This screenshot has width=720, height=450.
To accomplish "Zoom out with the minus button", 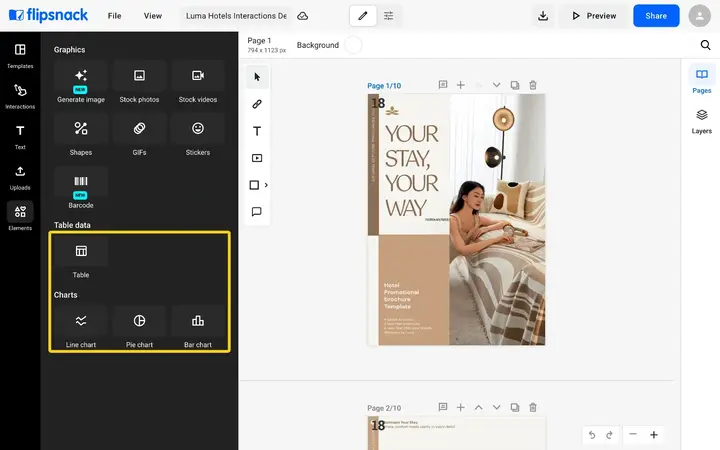I will (x=633, y=434).
